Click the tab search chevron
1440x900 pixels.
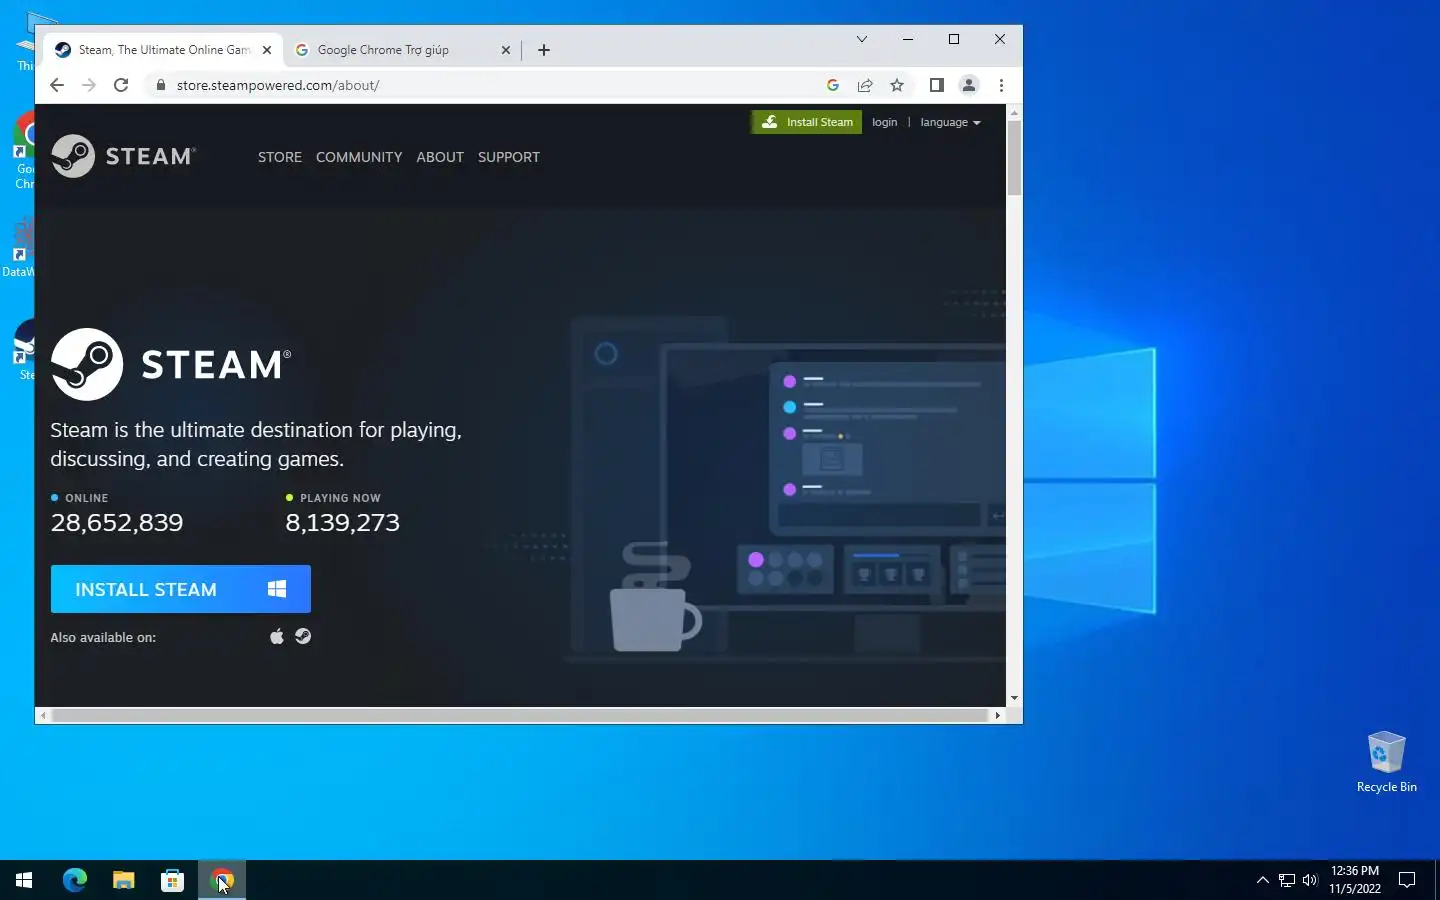point(862,39)
